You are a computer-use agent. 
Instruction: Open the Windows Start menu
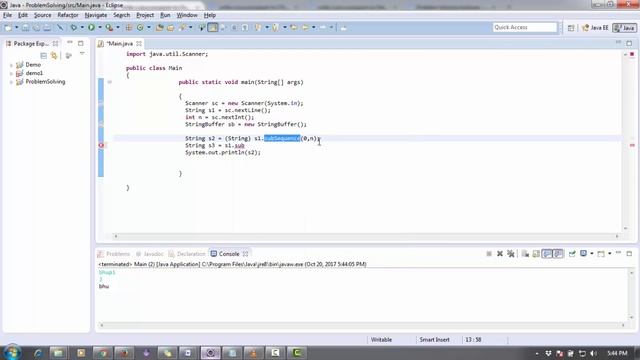click(x=12, y=353)
